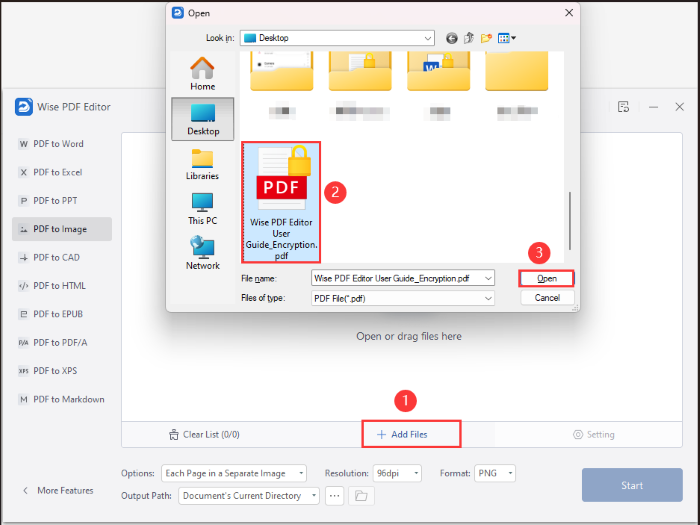Cancel the Open dialog
This screenshot has width=700, height=525.
tap(547, 298)
